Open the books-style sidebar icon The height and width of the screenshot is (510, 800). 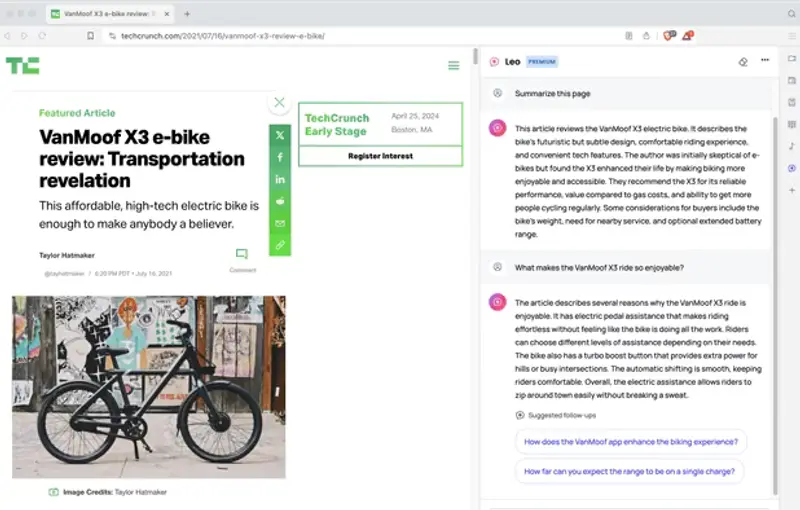click(791, 124)
